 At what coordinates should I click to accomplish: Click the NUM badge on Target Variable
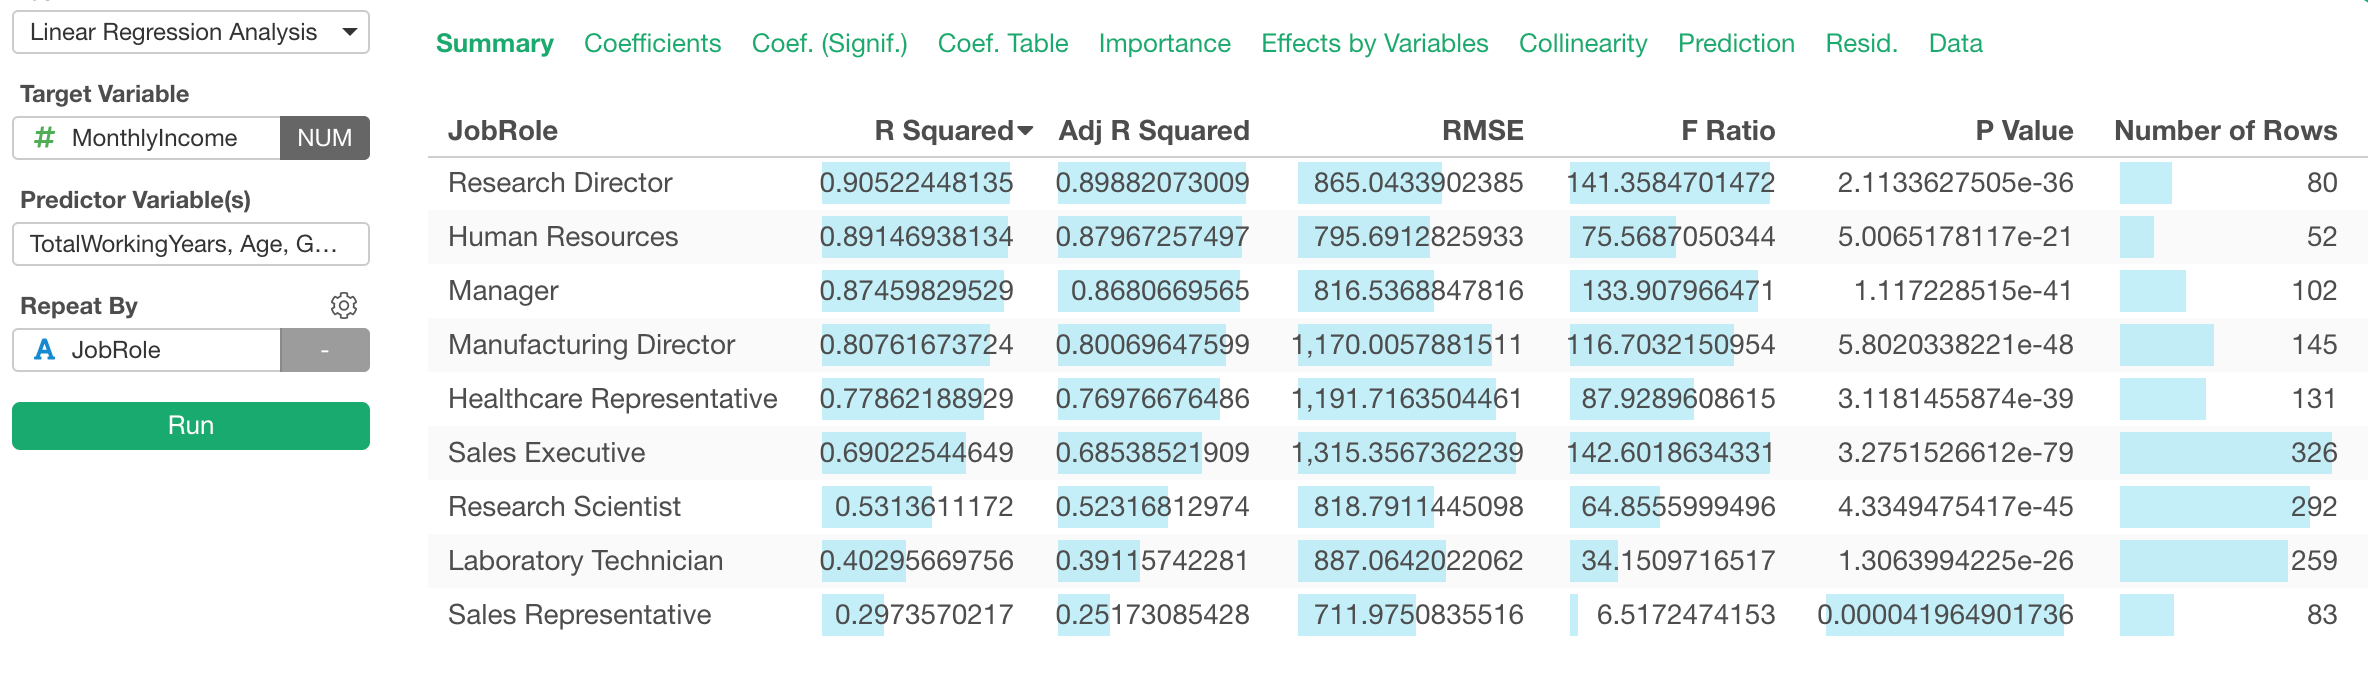tap(324, 138)
